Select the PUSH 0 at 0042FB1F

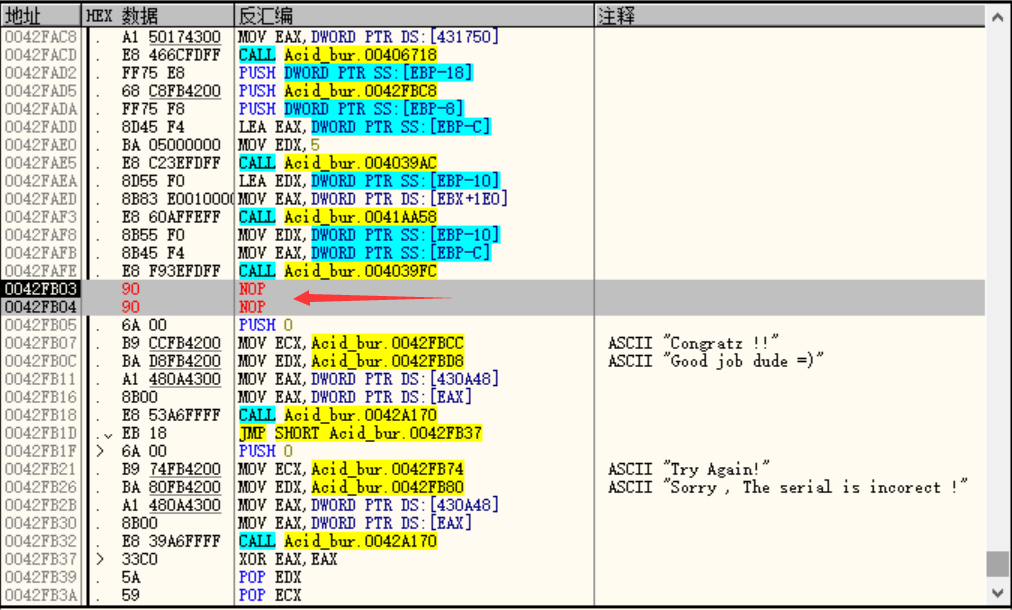pyautogui.click(x=265, y=452)
